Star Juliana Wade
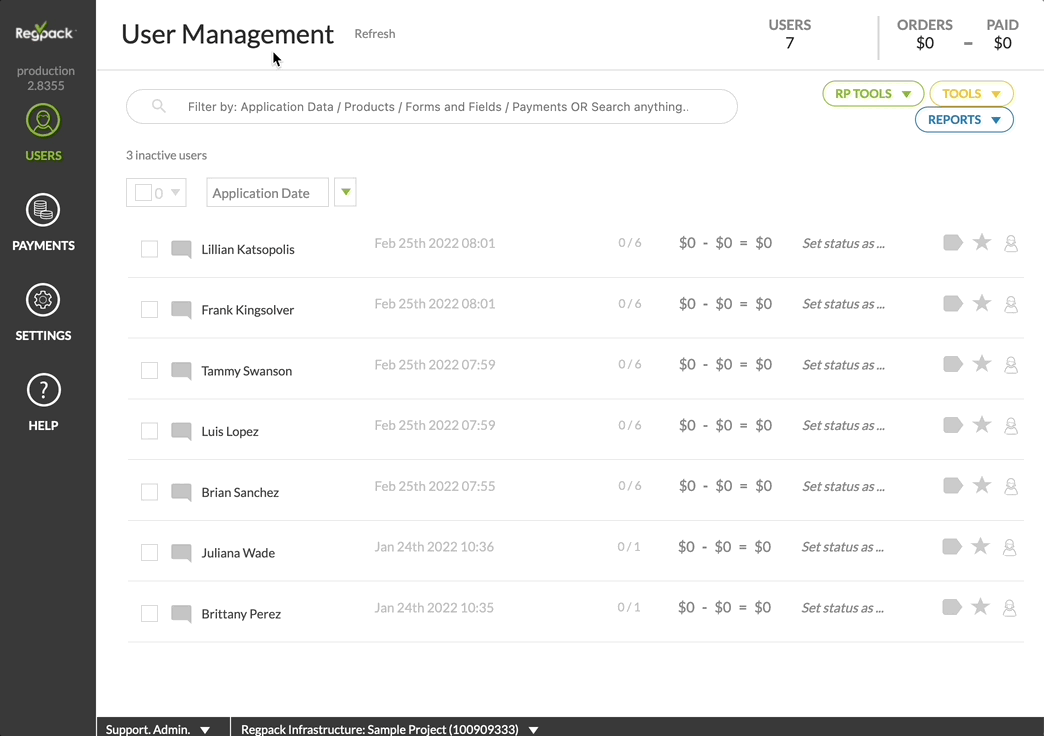Viewport: 1044px width, 736px height. (x=981, y=546)
